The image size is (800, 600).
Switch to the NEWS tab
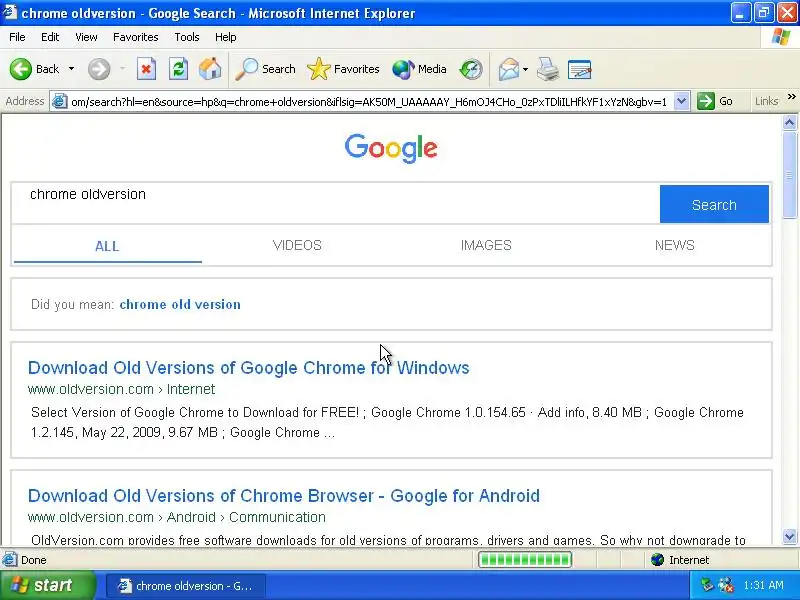click(674, 245)
